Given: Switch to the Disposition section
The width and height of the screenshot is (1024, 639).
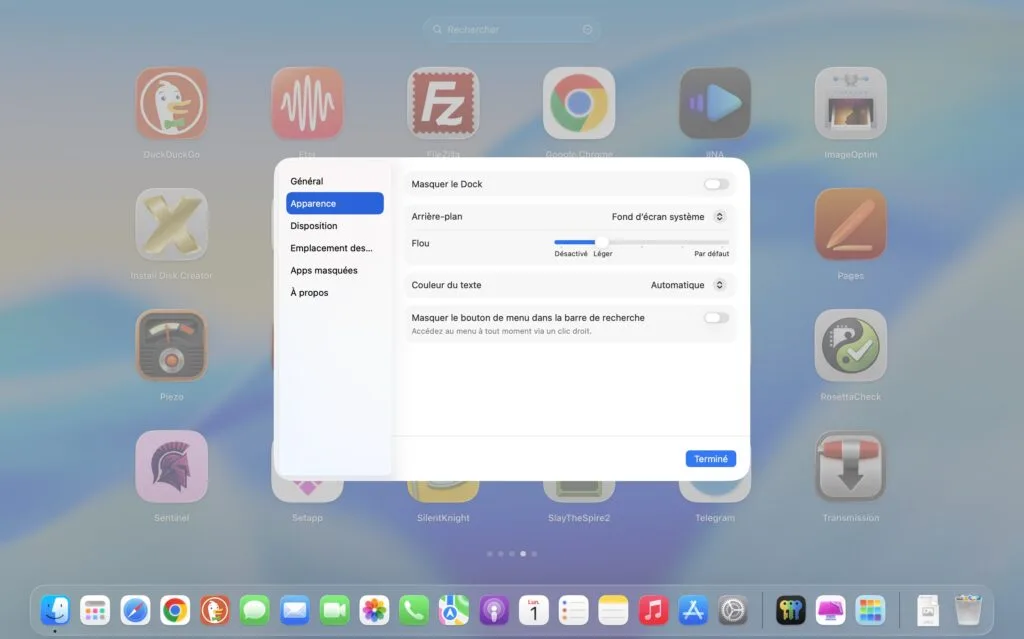Looking at the screenshot, I should click(334, 225).
